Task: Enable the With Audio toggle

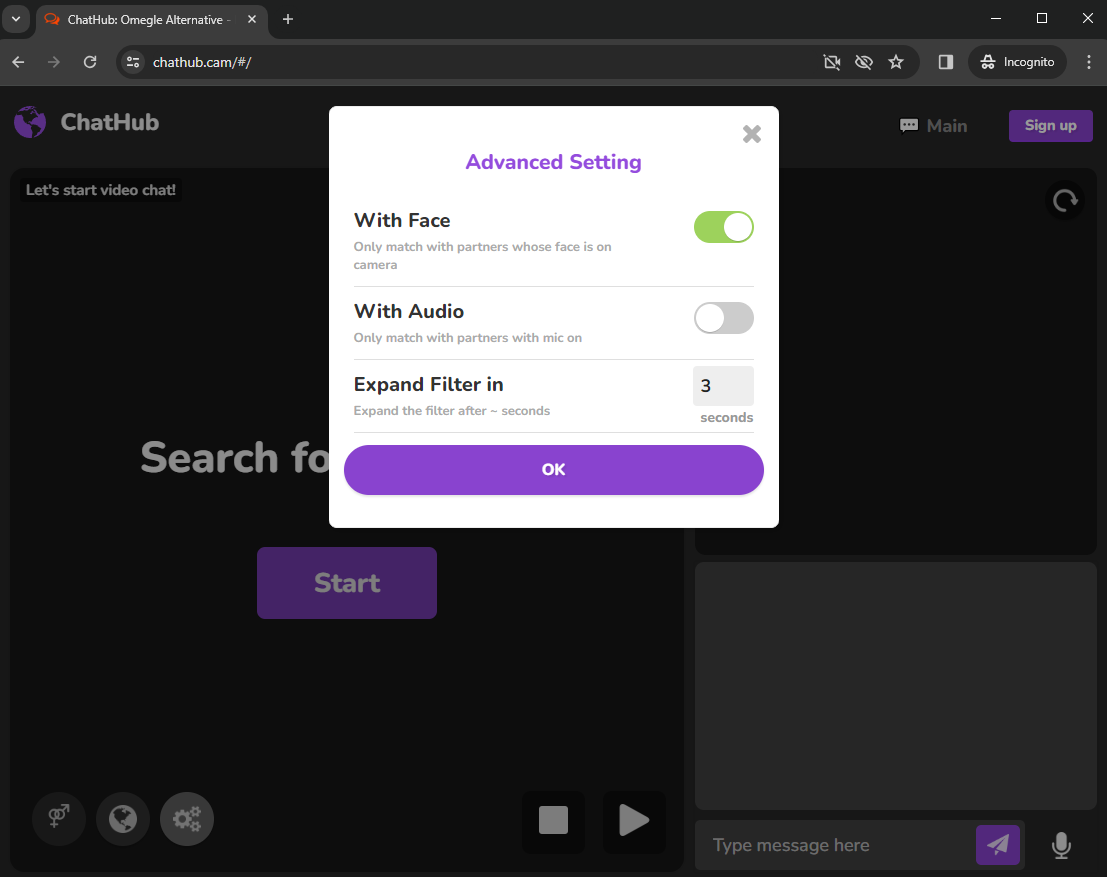Action: click(723, 318)
